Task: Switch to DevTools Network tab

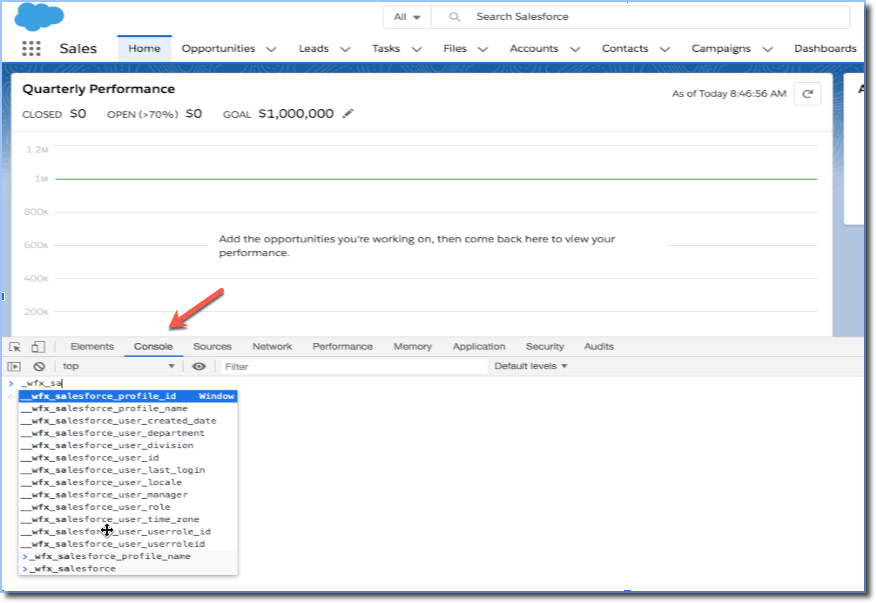Action: pyautogui.click(x=272, y=346)
